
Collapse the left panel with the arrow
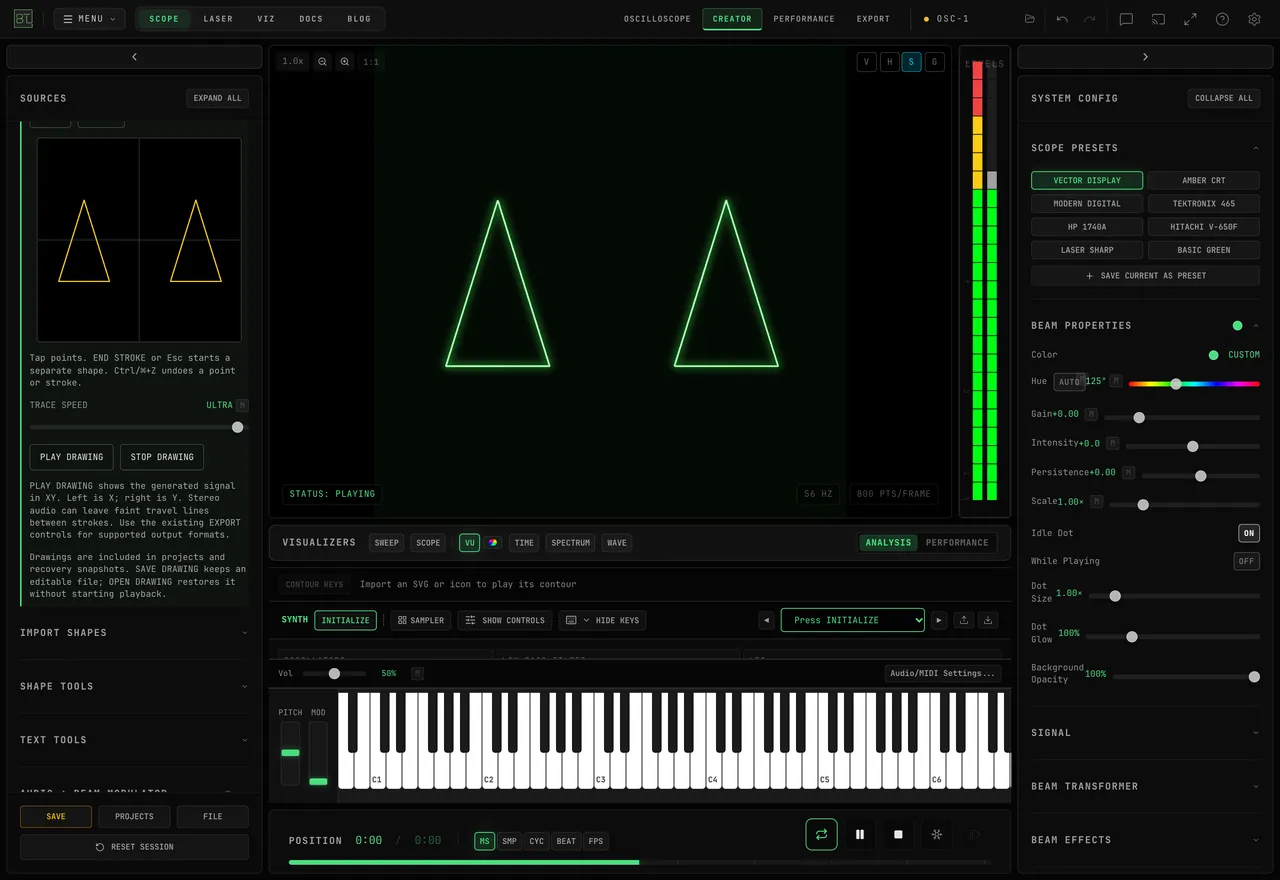pyautogui.click(x=134, y=57)
